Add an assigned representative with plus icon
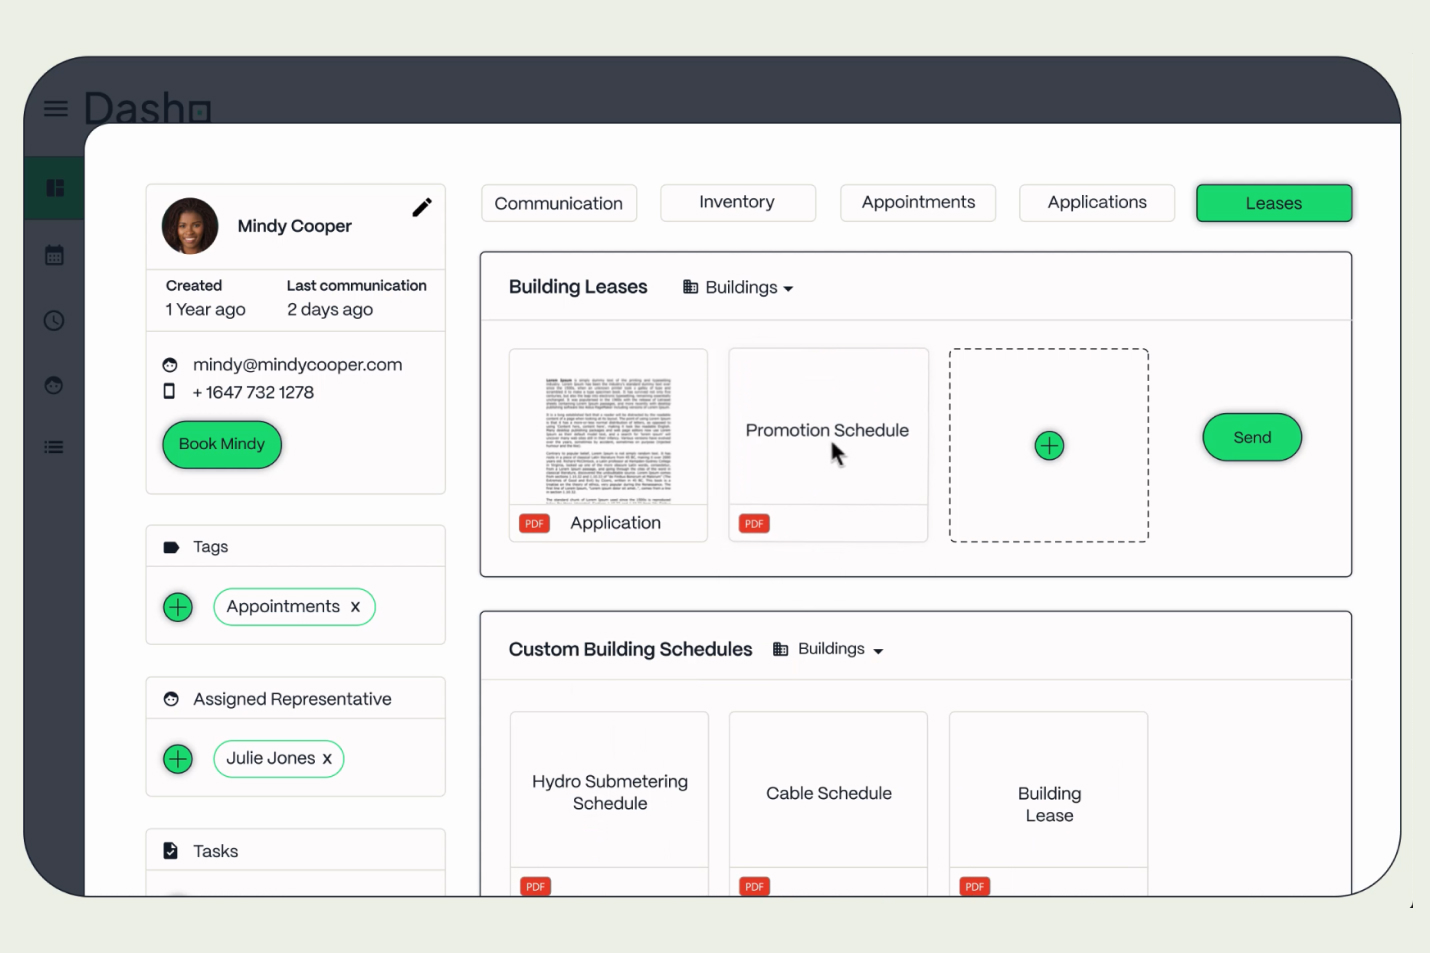Screen dimensions: 1430x953 pos(178,759)
